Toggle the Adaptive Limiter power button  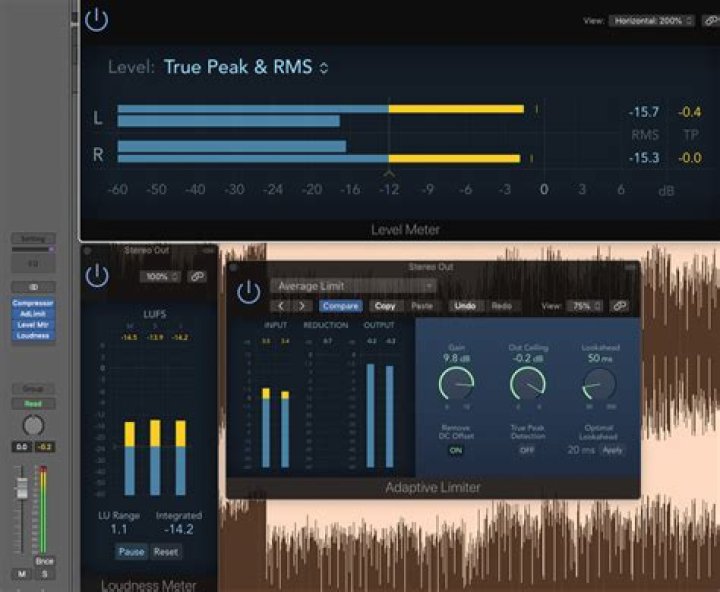click(248, 292)
